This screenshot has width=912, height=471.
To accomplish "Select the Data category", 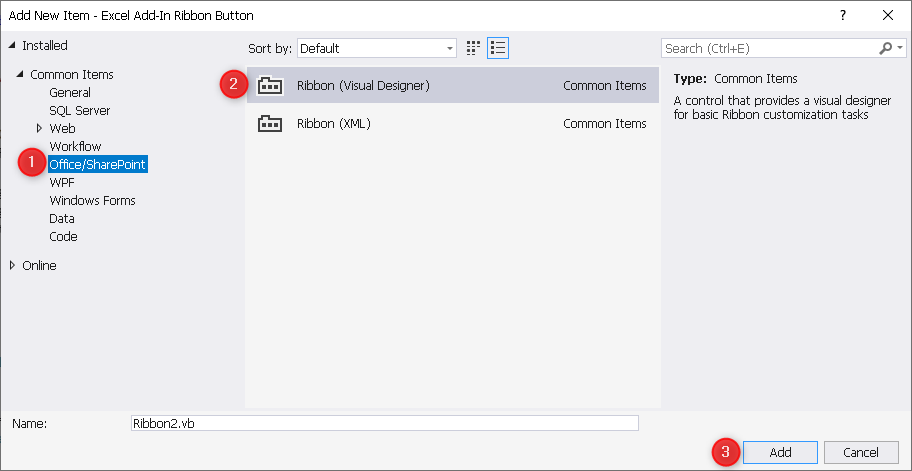I will [x=62, y=219].
